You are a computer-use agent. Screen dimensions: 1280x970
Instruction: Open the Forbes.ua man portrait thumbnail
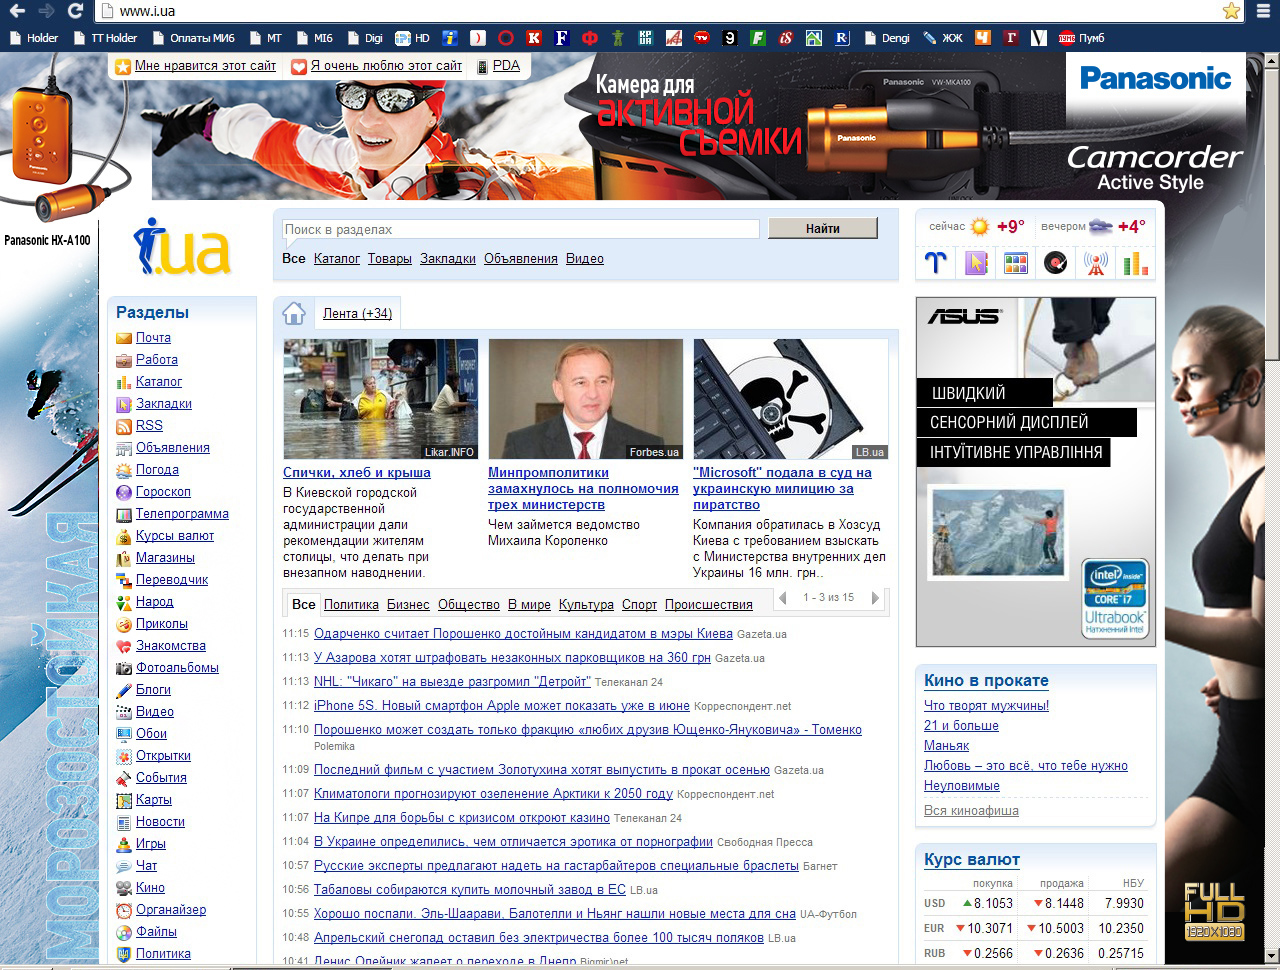coord(586,399)
